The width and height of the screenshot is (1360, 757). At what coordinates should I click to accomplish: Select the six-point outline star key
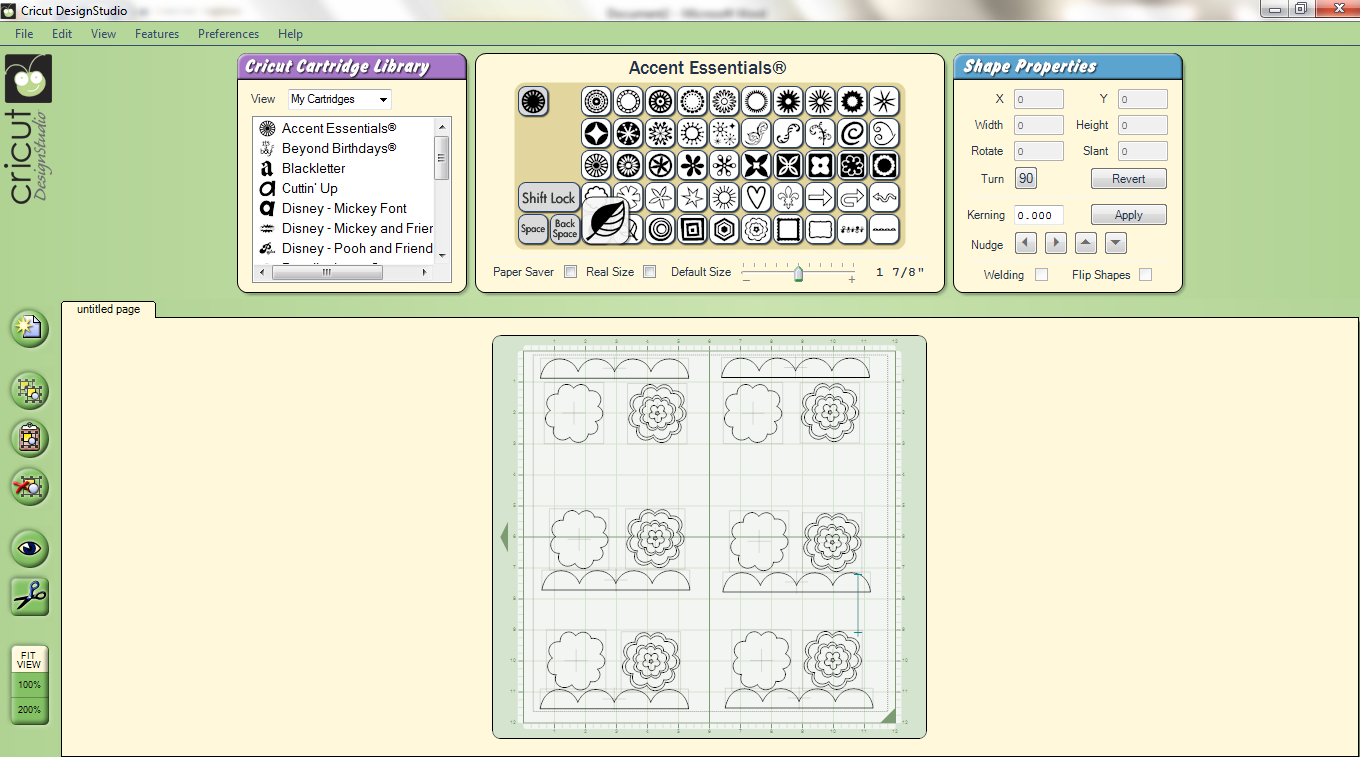[x=692, y=197]
